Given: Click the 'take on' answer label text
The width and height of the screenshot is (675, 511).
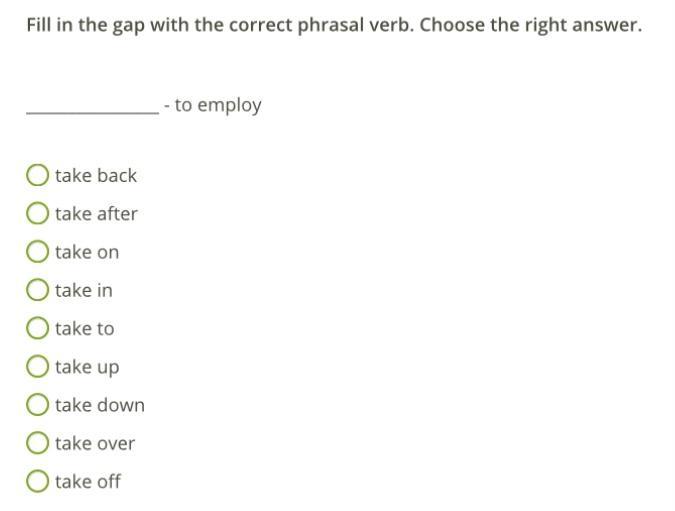Looking at the screenshot, I should [87, 252].
